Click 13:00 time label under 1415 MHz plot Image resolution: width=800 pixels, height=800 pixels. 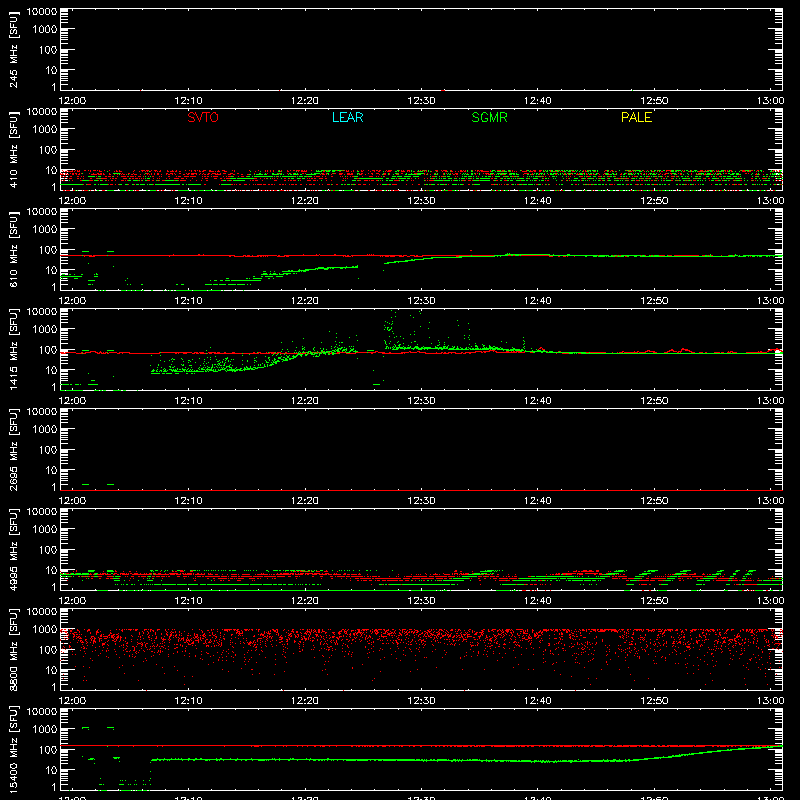[770, 401]
